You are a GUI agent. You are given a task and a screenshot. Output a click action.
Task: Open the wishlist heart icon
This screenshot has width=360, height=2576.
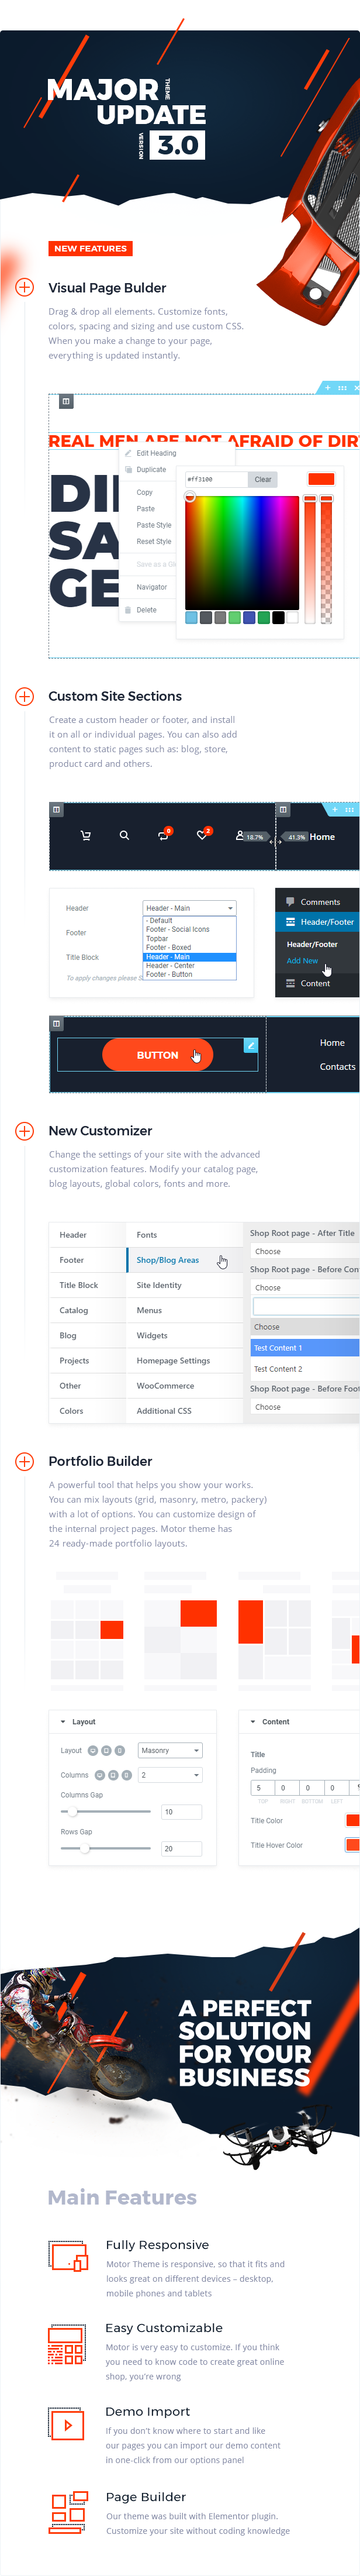202,835
